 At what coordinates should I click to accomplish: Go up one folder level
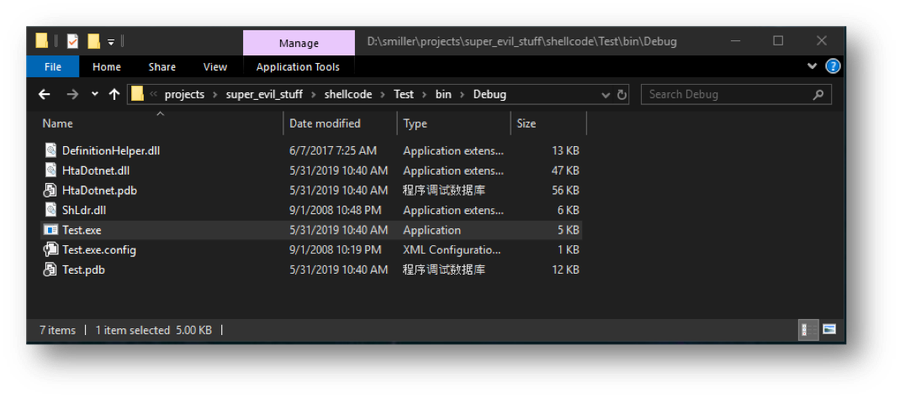[x=114, y=94]
